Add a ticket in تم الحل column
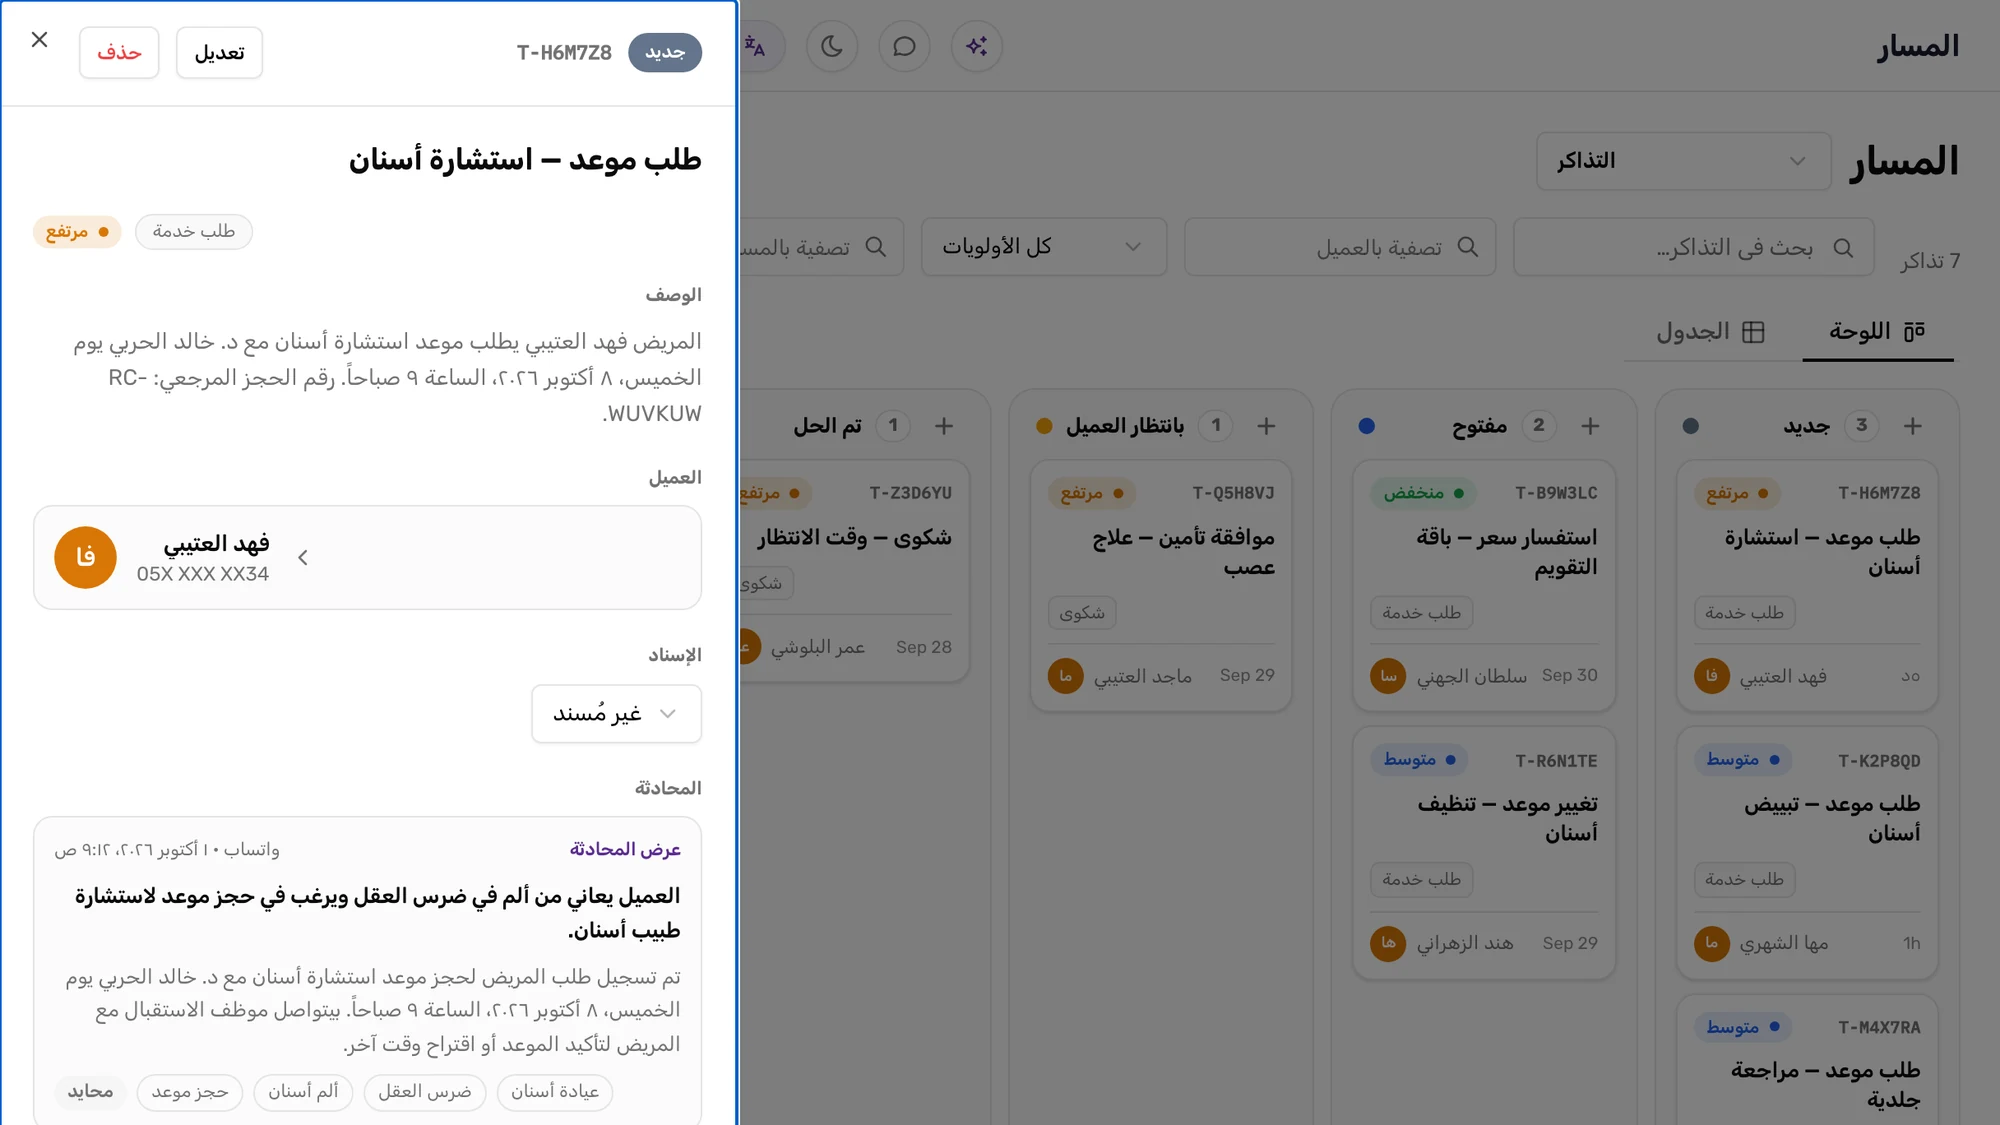The width and height of the screenshot is (2000, 1125). point(943,426)
